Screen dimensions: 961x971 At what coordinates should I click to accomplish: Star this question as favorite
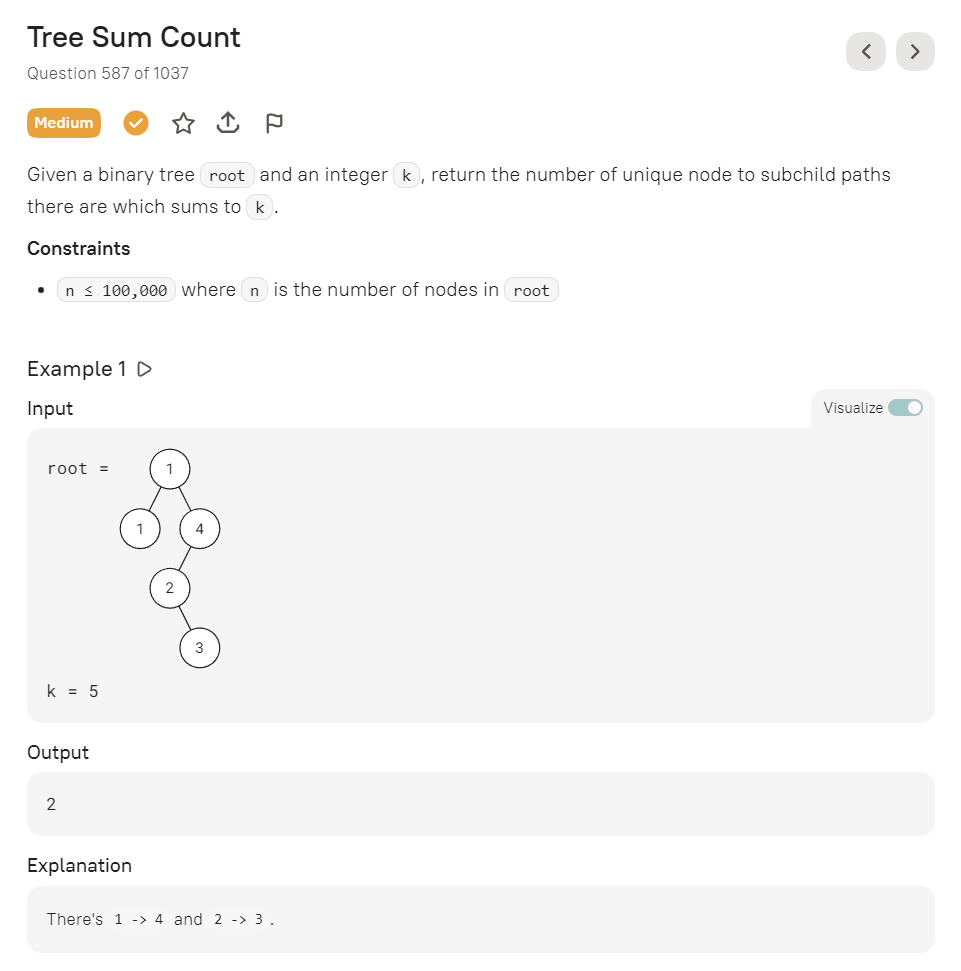pos(183,123)
